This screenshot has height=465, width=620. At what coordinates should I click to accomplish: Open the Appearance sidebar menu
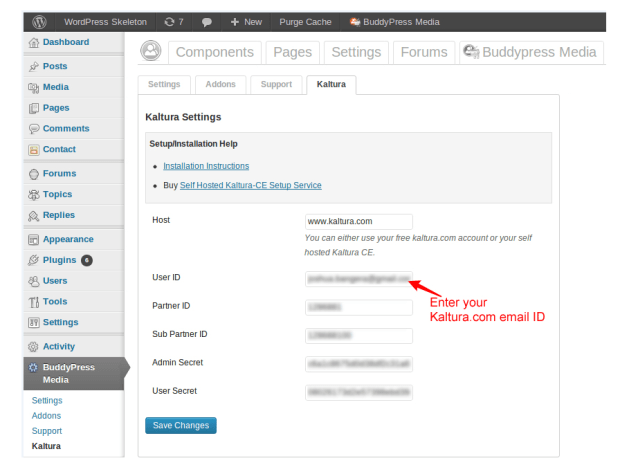click(x=68, y=240)
